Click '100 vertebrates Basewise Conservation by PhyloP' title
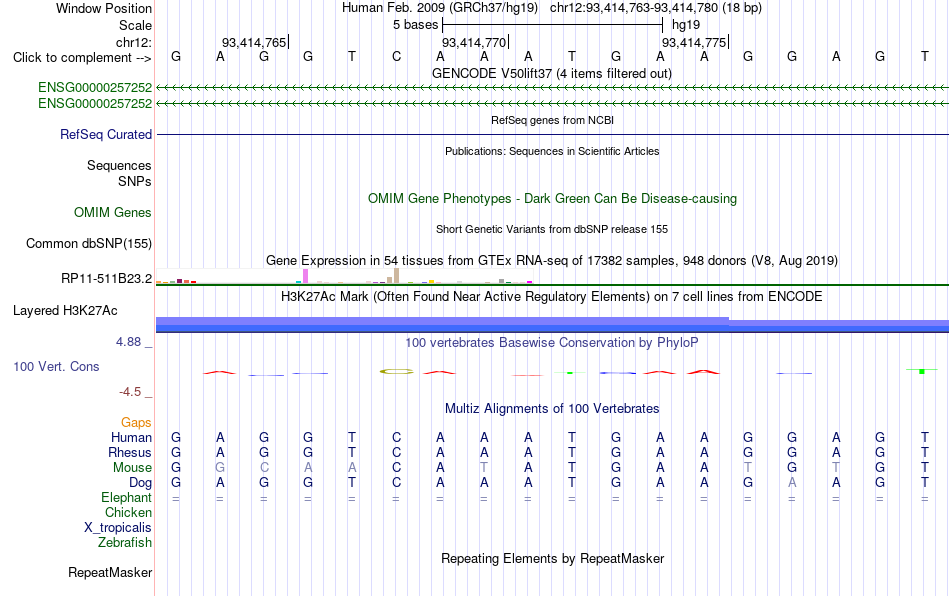The image size is (950, 596). (552, 342)
